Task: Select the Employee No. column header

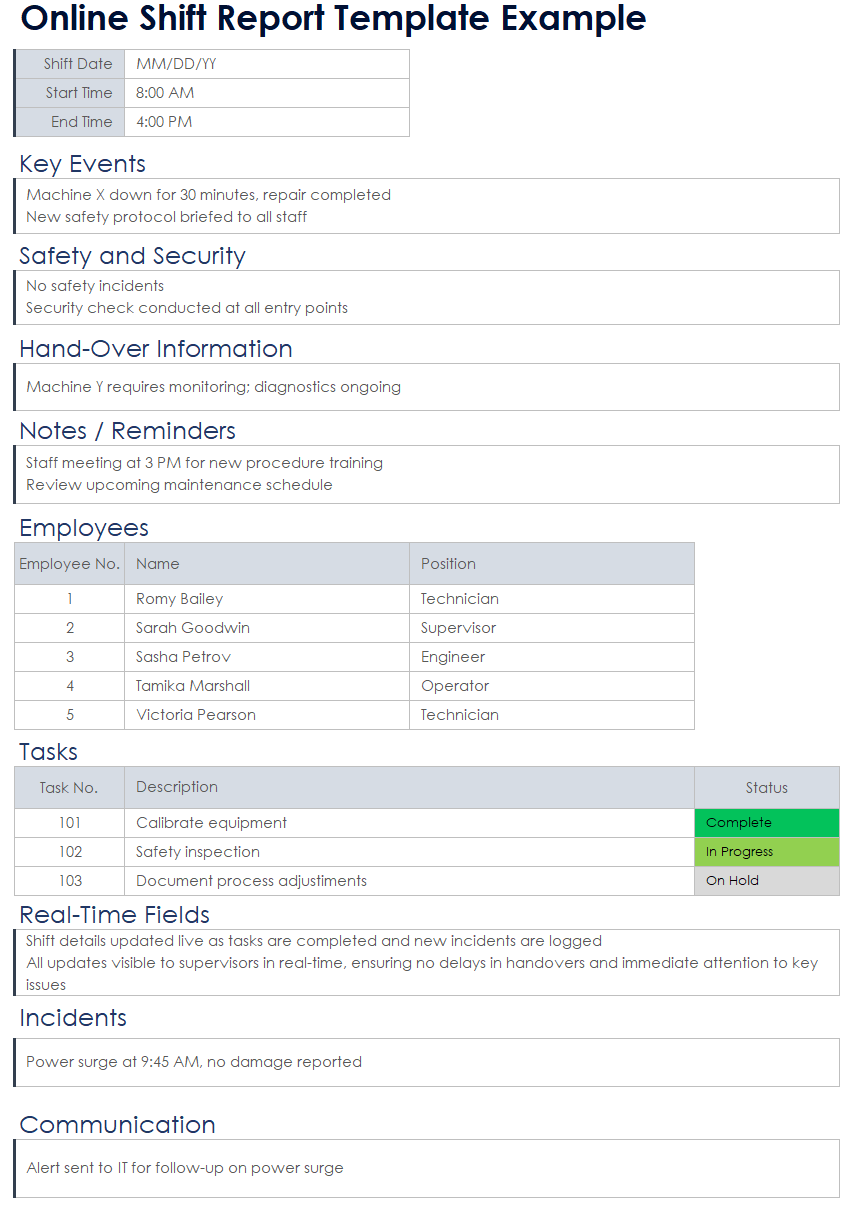Action: tap(68, 563)
